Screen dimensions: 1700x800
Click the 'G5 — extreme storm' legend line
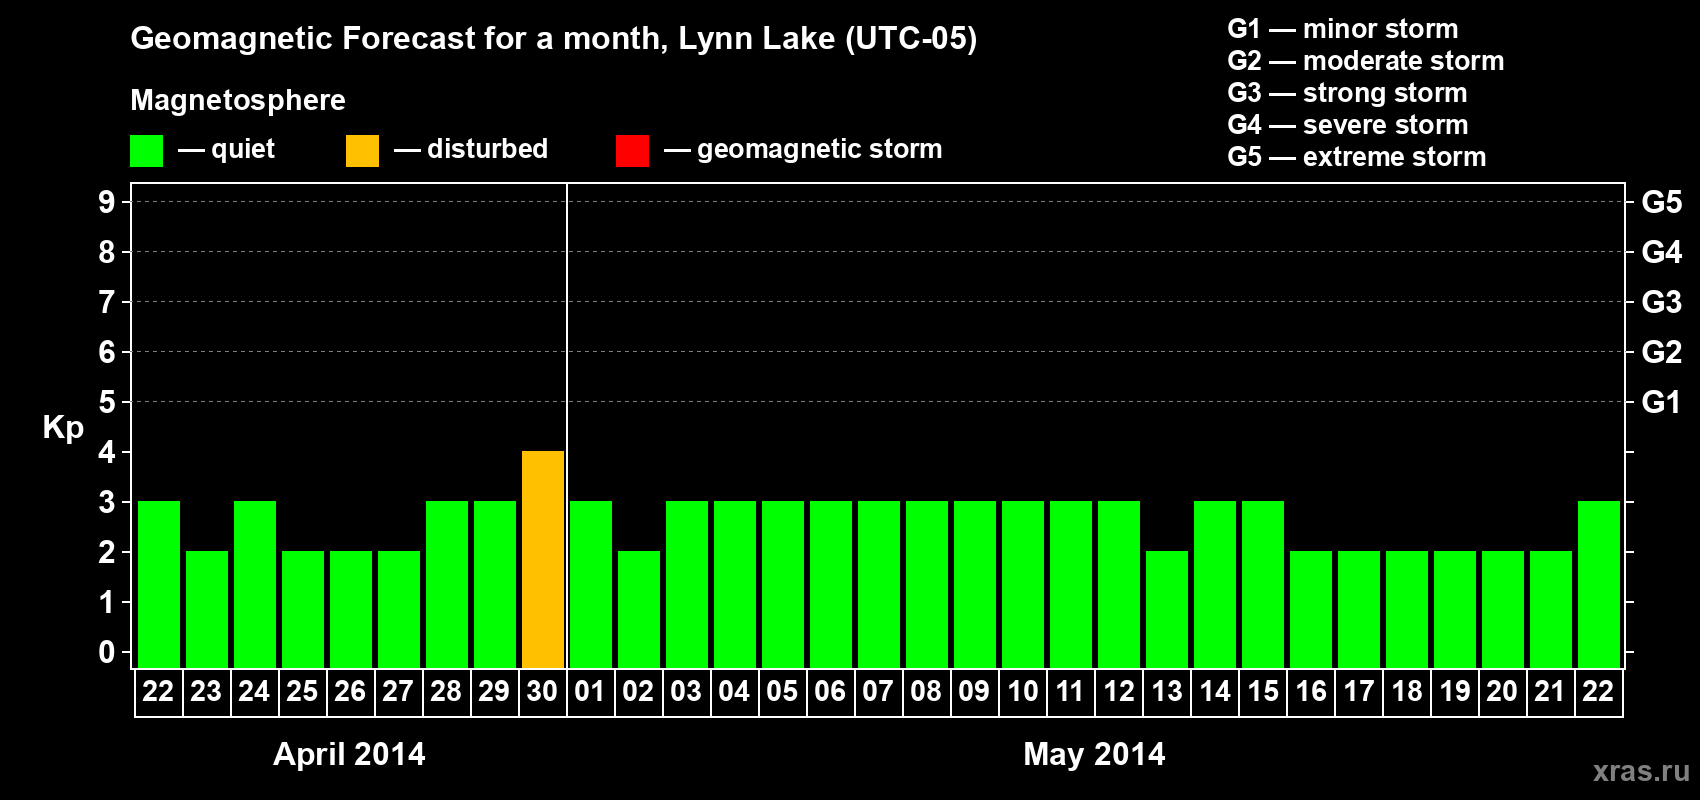1357,157
